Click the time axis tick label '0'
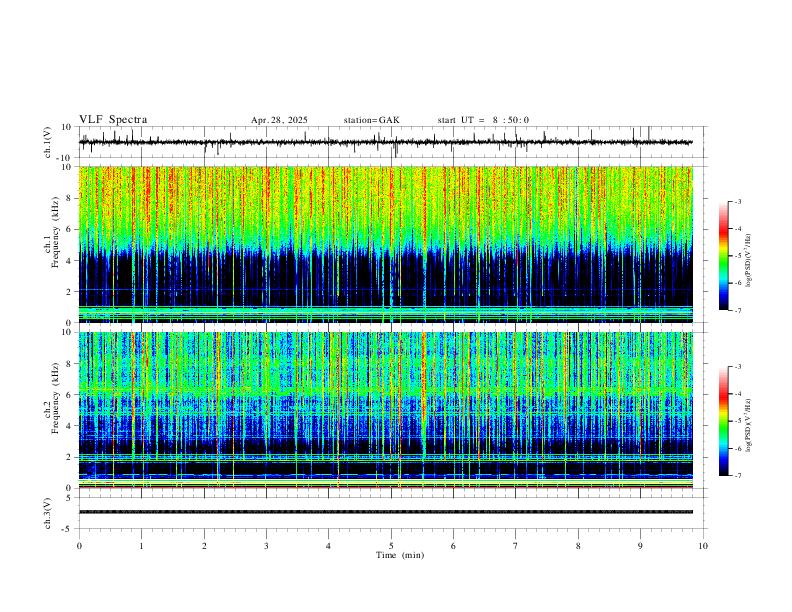This screenshot has width=792, height=612. (79, 546)
